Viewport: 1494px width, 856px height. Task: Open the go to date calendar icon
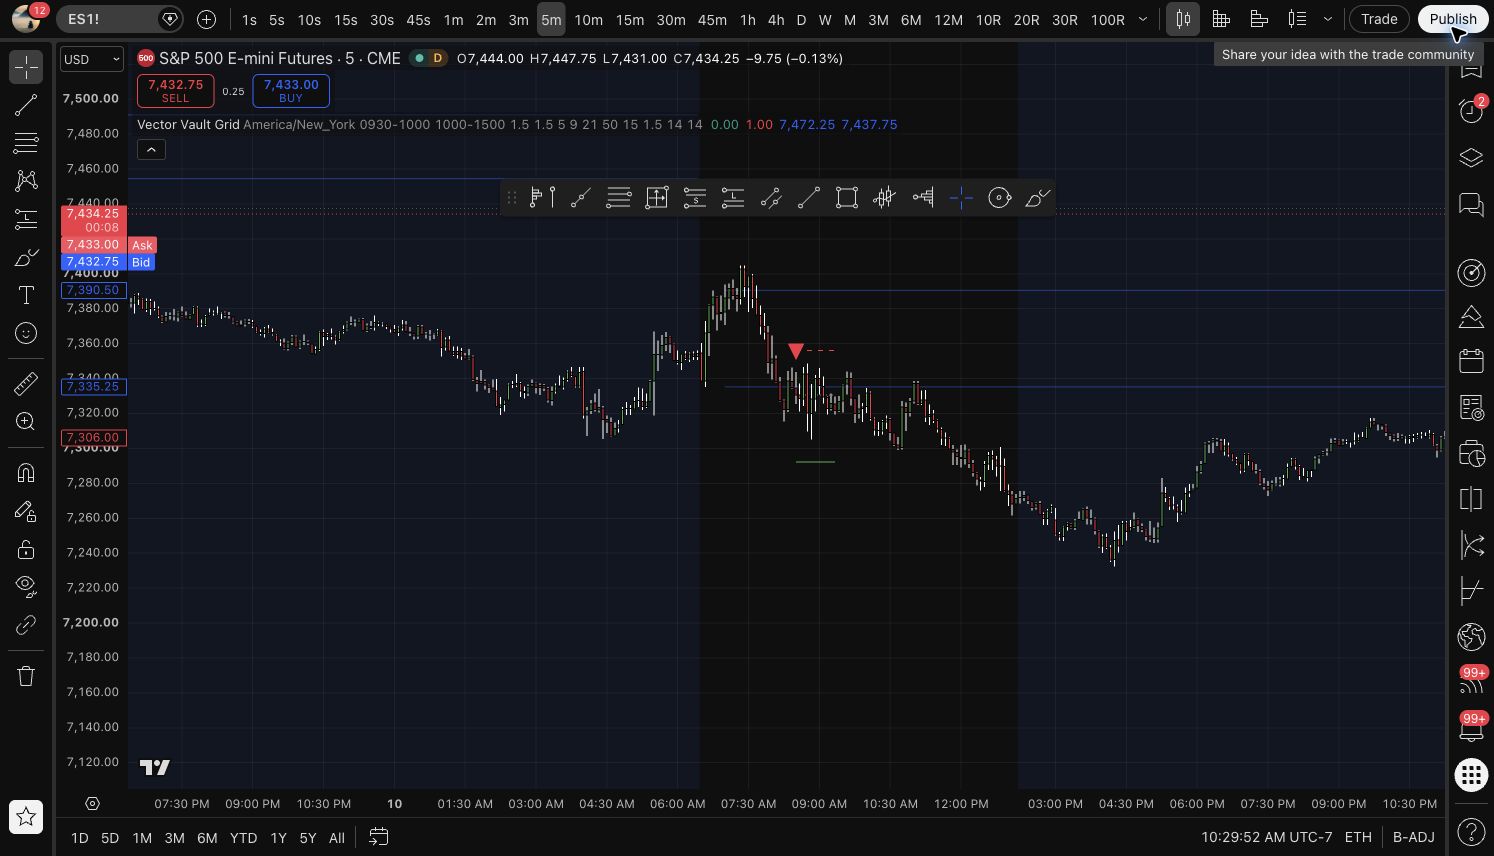tap(378, 837)
